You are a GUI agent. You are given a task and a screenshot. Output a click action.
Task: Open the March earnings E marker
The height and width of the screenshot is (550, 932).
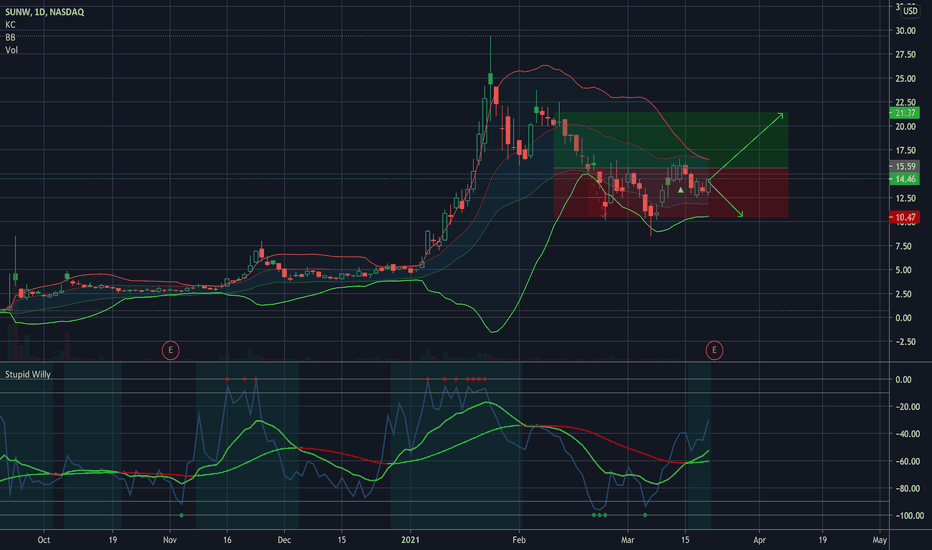tap(714, 350)
